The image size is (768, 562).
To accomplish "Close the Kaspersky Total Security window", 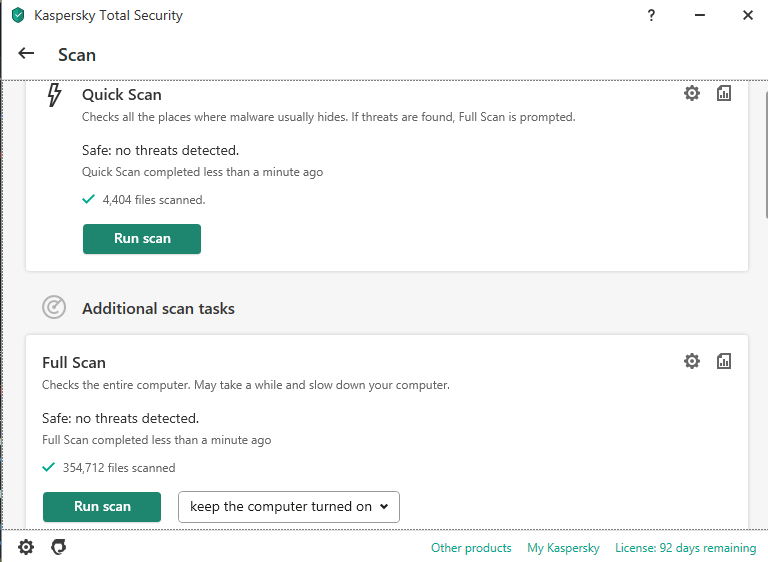I will click(748, 15).
